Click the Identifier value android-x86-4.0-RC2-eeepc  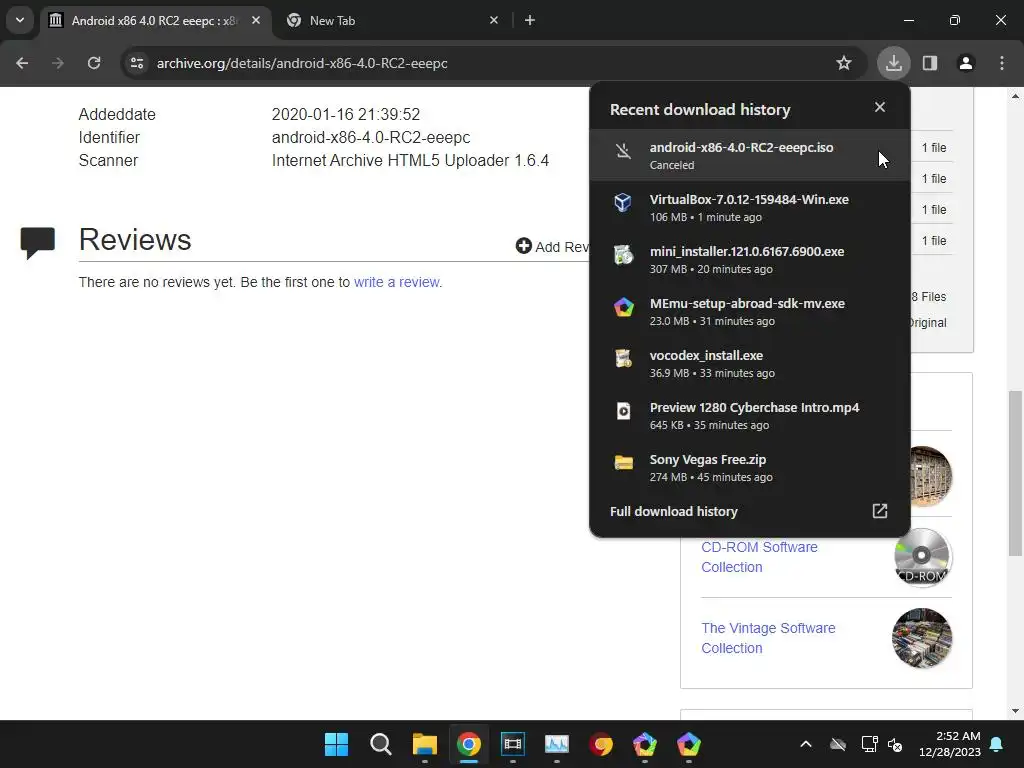pyautogui.click(x=371, y=137)
